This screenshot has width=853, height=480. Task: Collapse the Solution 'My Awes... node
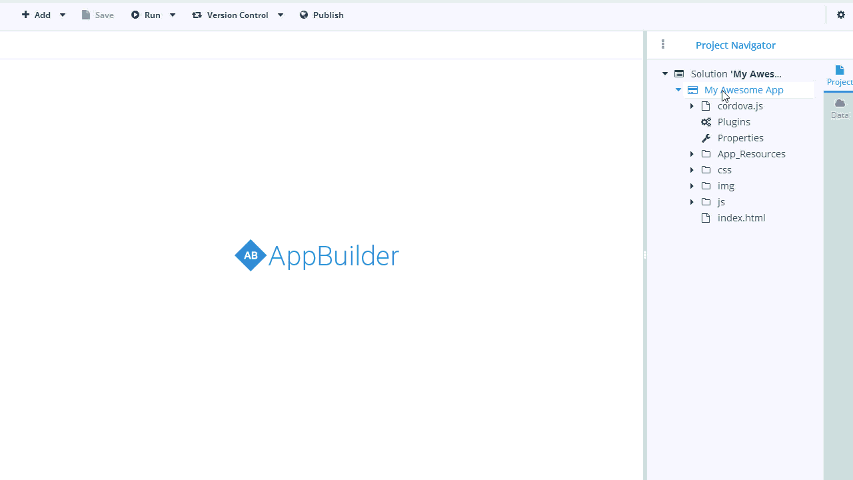click(x=665, y=73)
